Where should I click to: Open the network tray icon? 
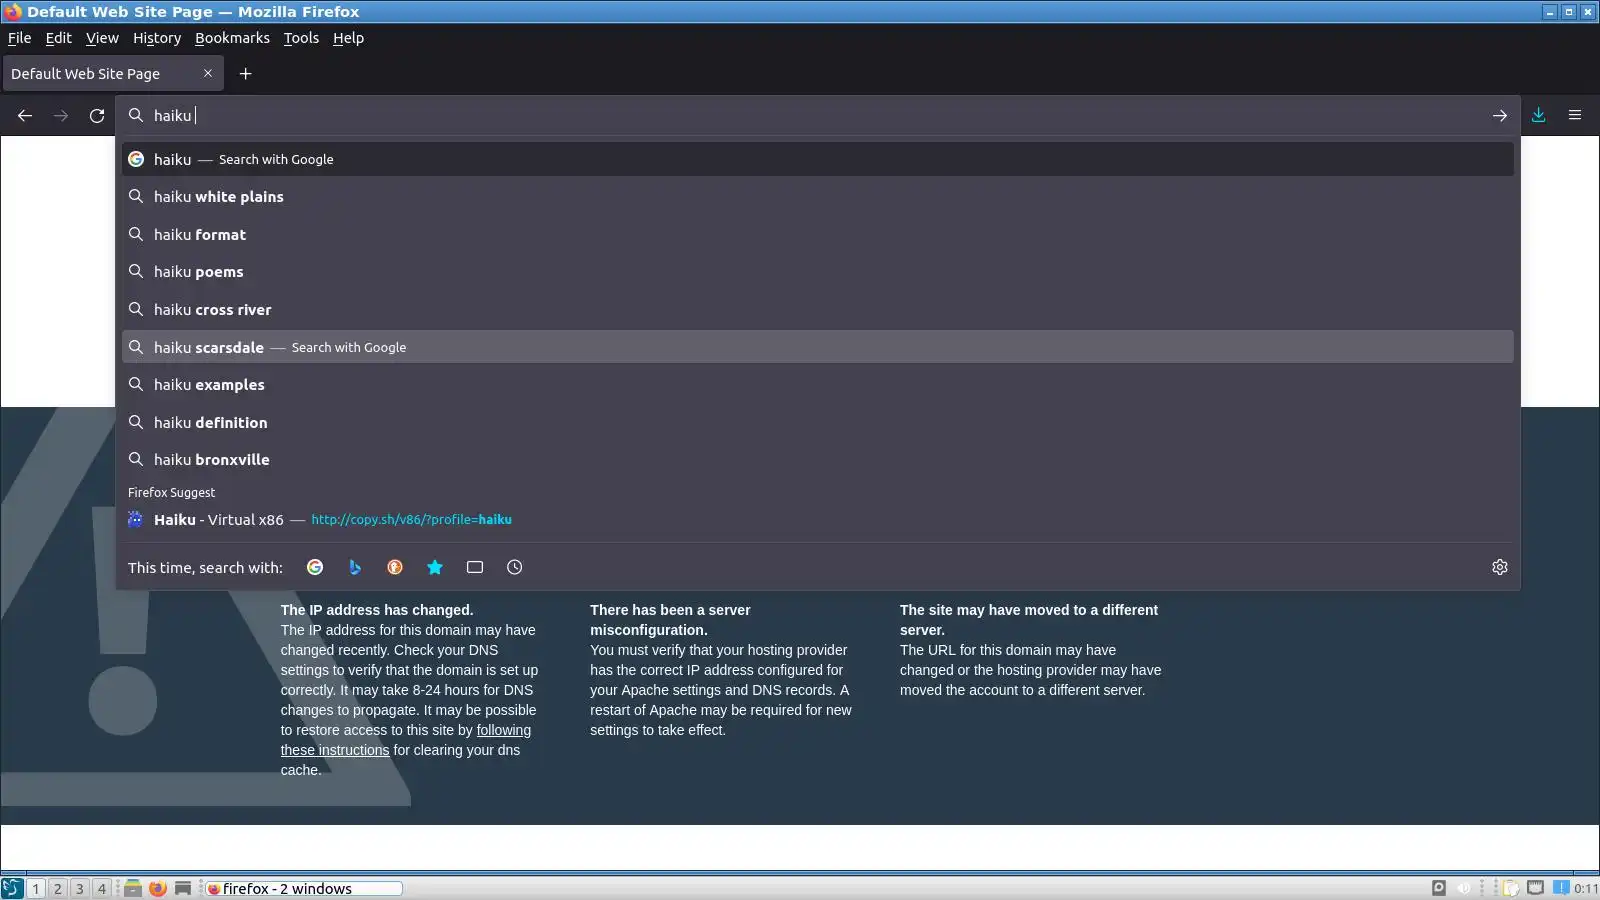(1536, 888)
